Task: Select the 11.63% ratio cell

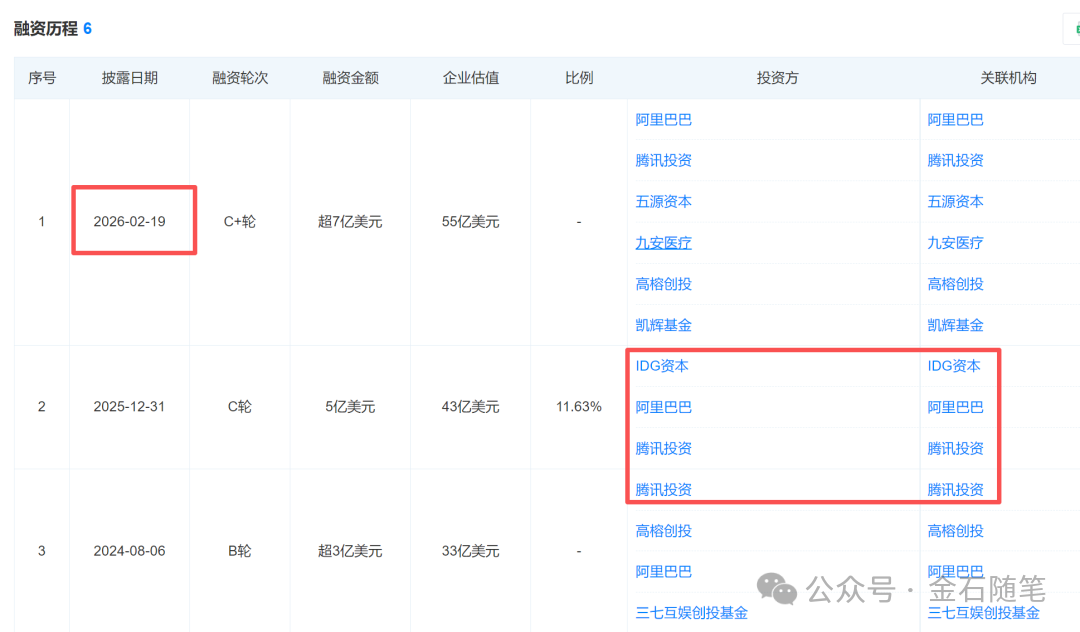Action: pyautogui.click(x=579, y=407)
